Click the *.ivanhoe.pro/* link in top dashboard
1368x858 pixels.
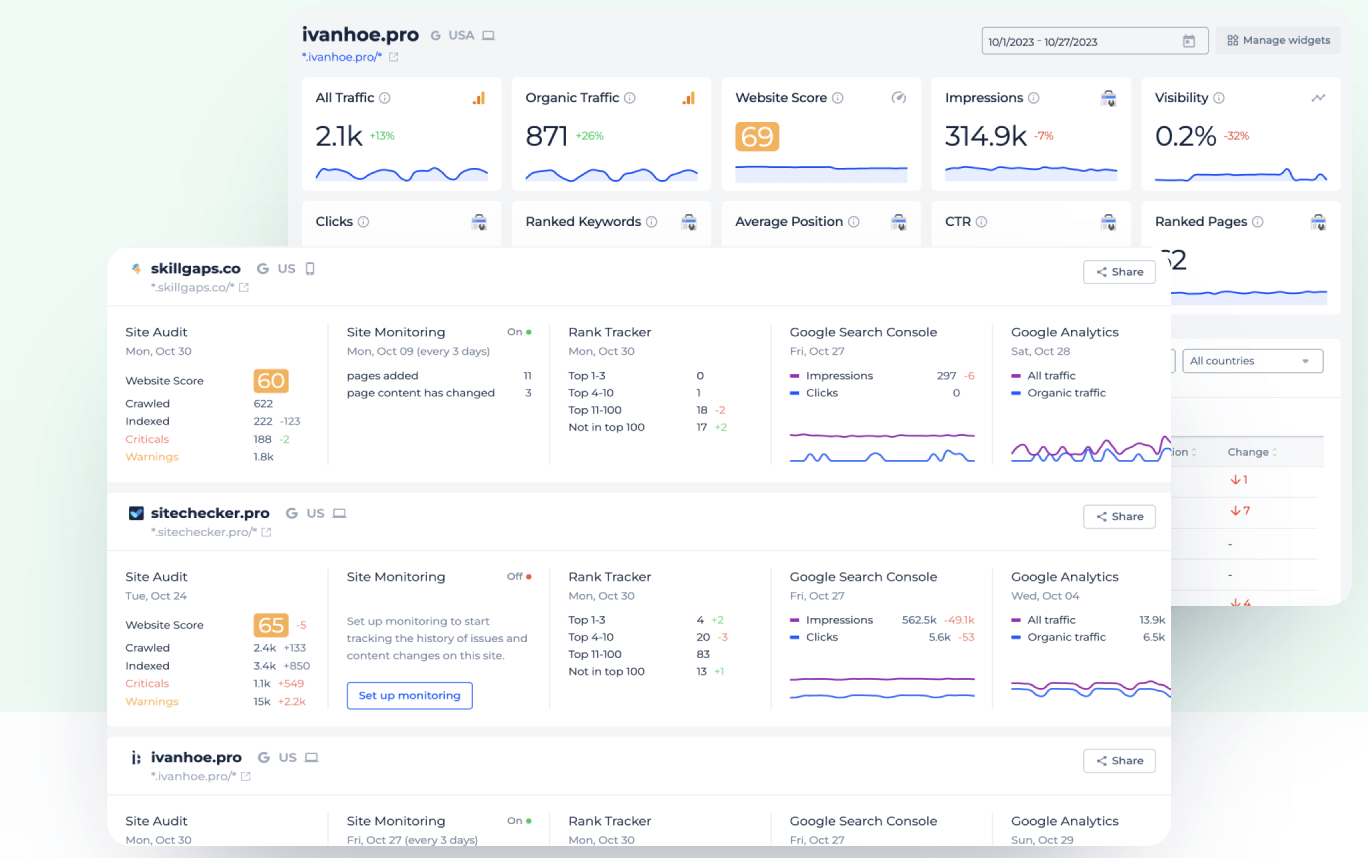coord(342,58)
